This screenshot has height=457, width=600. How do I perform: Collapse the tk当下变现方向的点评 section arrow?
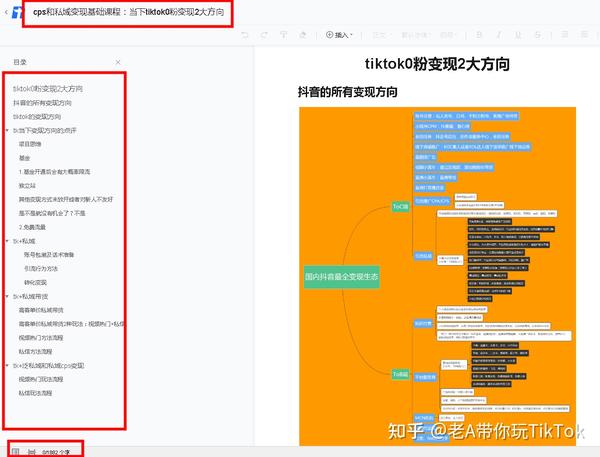pyautogui.click(x=7, y=131)
